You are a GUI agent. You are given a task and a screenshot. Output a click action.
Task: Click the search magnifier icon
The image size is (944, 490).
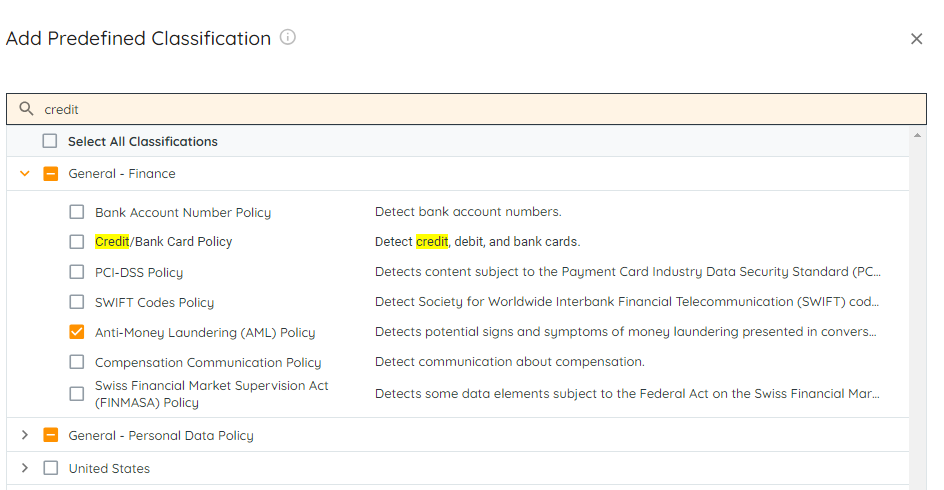[27, 109]
